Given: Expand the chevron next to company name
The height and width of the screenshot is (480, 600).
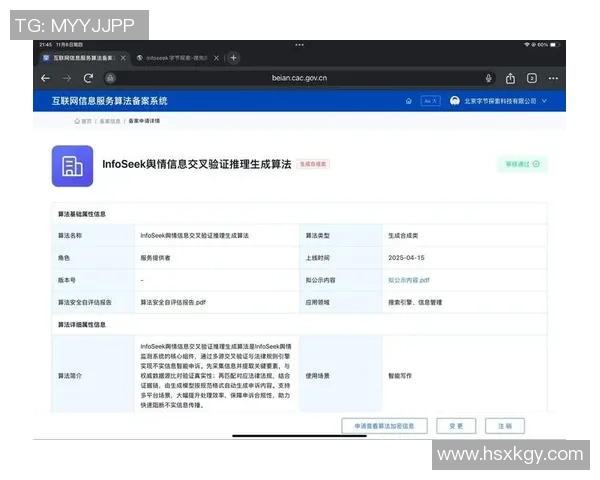Looking at the screenshot, I should point(544,101).
